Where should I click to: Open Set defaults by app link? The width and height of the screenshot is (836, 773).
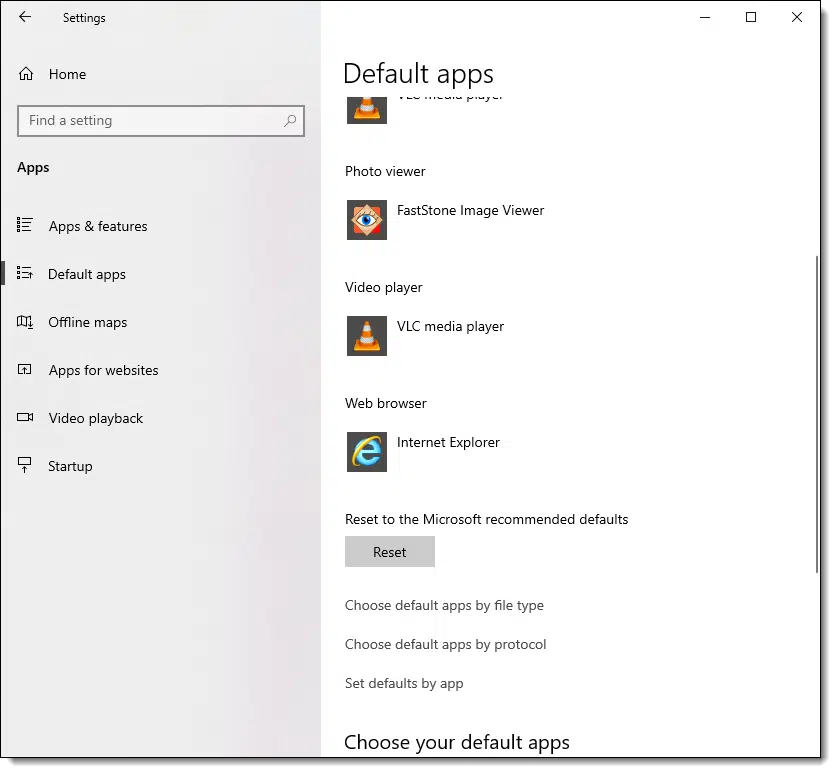[x=404, y=683]
